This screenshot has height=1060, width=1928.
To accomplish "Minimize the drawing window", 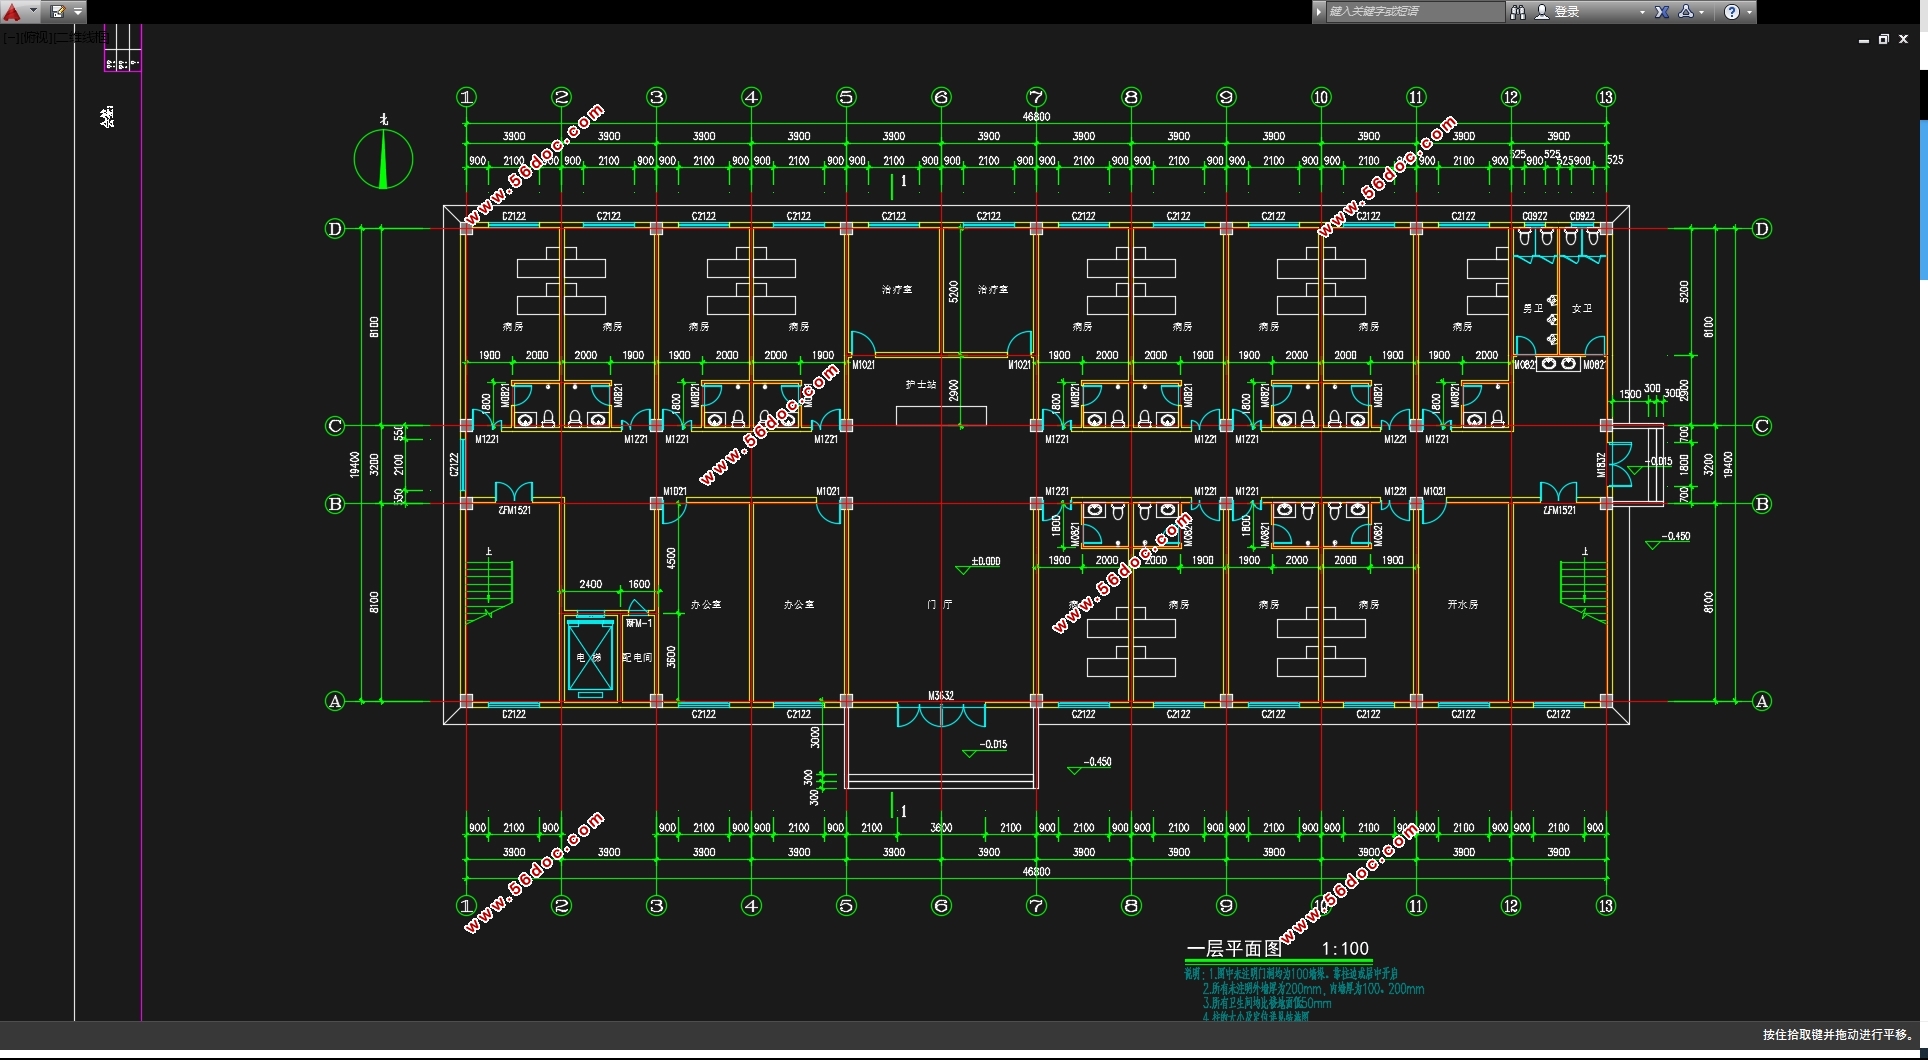I will (x=1863, y=40).
